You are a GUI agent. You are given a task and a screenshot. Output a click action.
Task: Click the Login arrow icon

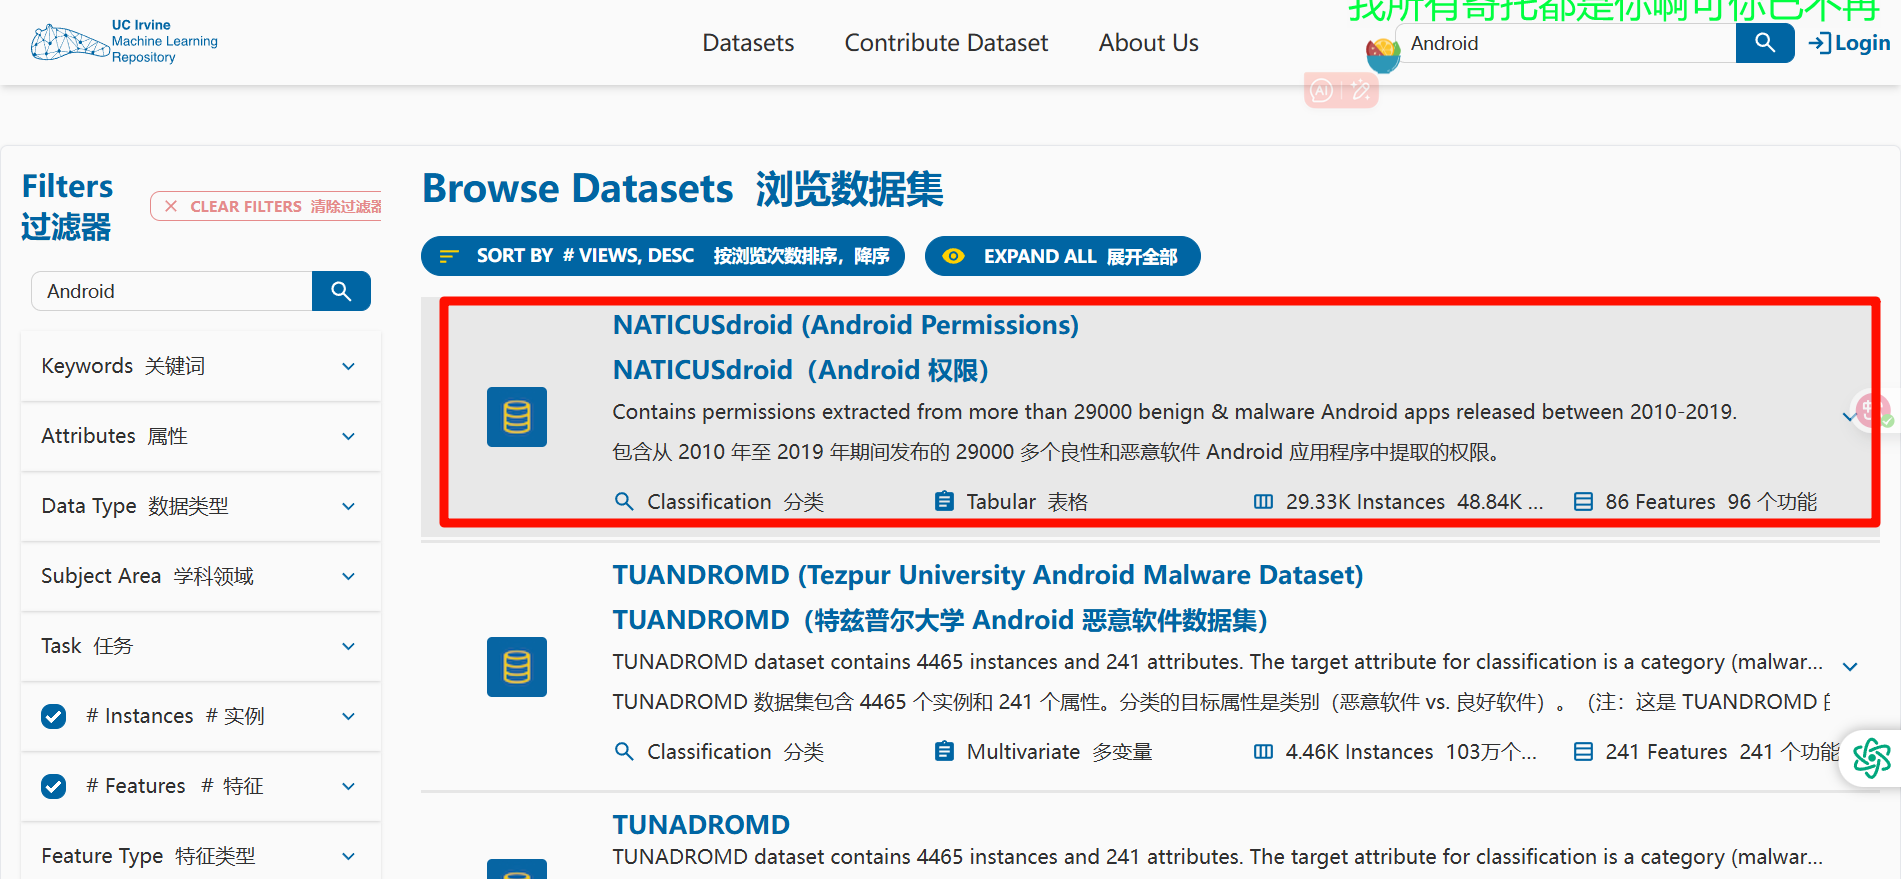point(1820,43)
